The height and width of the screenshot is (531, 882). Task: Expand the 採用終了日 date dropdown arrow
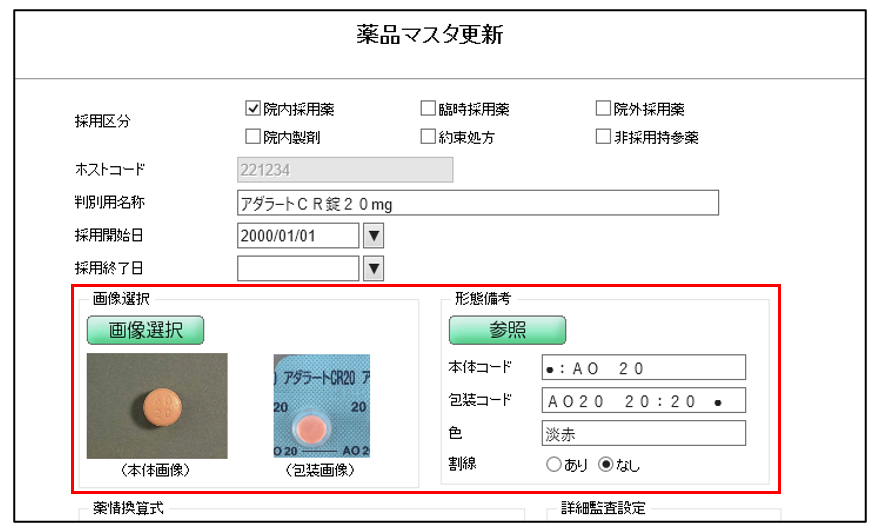373,268
